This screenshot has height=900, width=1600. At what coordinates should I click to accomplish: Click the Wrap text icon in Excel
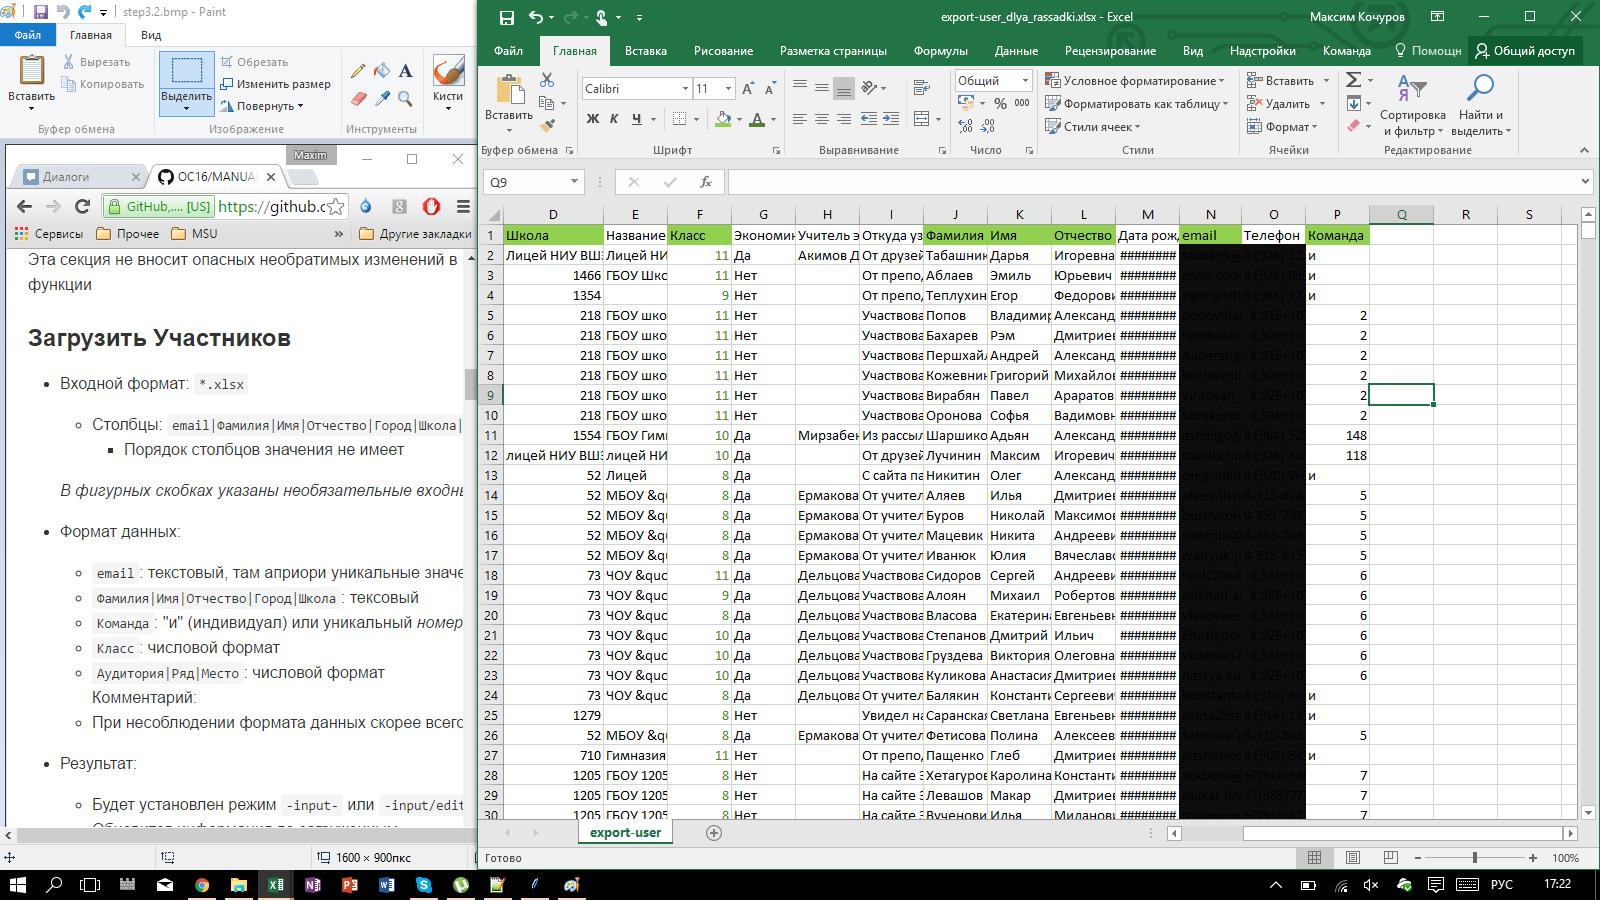pyautogui.click(x=922, y=89)
